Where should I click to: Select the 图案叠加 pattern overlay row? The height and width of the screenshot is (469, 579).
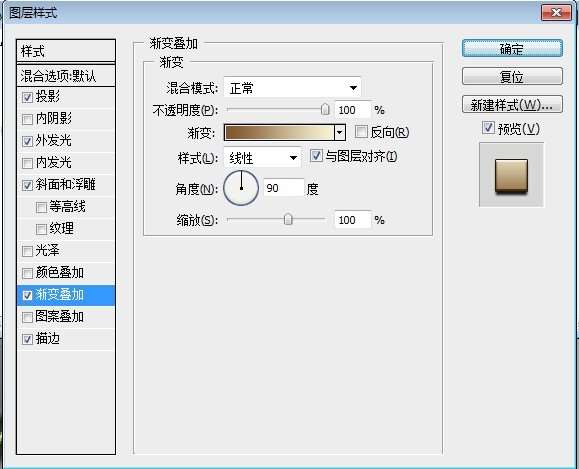coord(66,317)
